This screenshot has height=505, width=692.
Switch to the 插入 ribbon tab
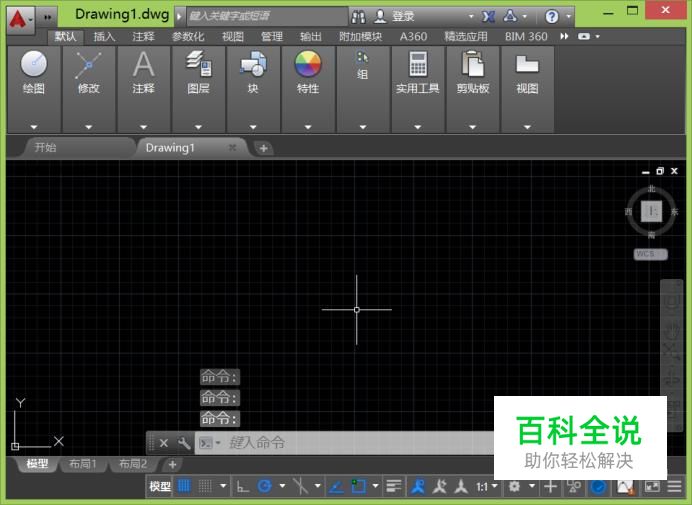click(x=104, y=36)
